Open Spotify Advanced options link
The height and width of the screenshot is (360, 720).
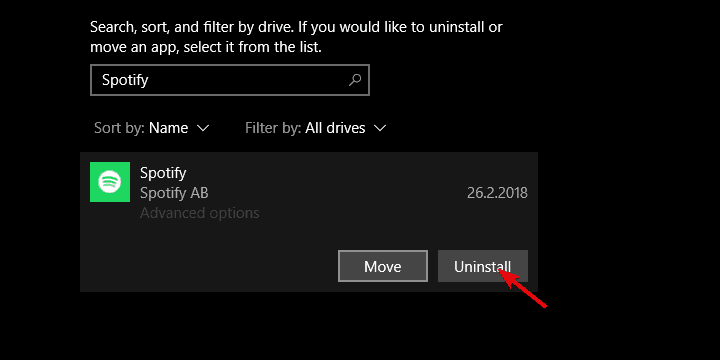pos(200,213)
